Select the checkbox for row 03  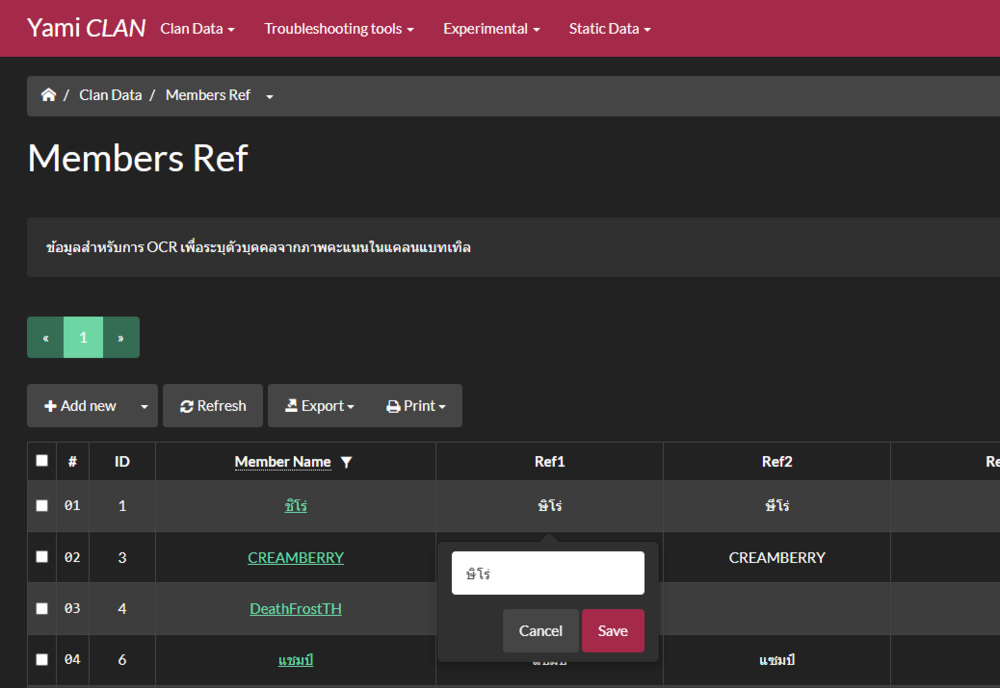tap(42, 608)
